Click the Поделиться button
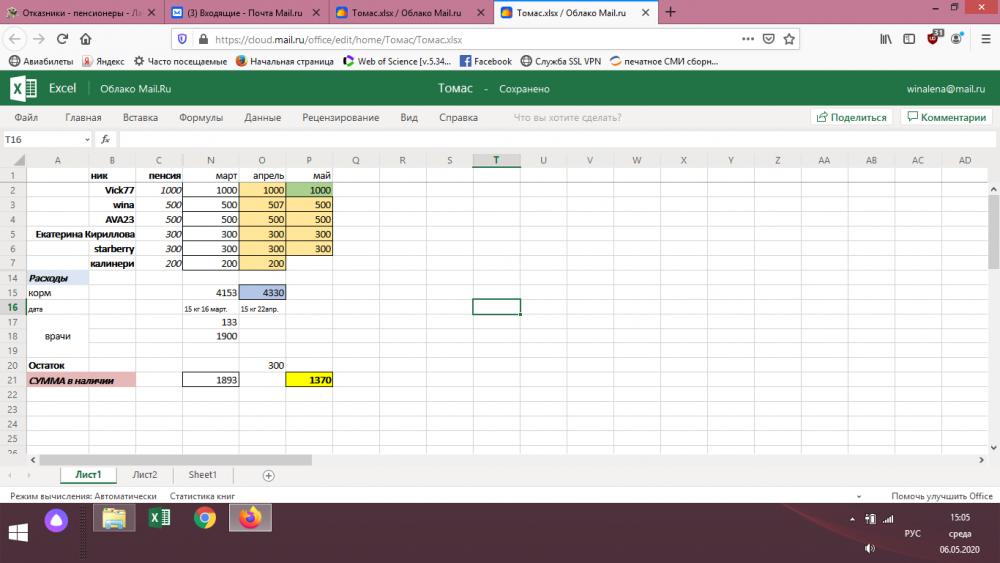1000x563 pixels. point(852,117)
